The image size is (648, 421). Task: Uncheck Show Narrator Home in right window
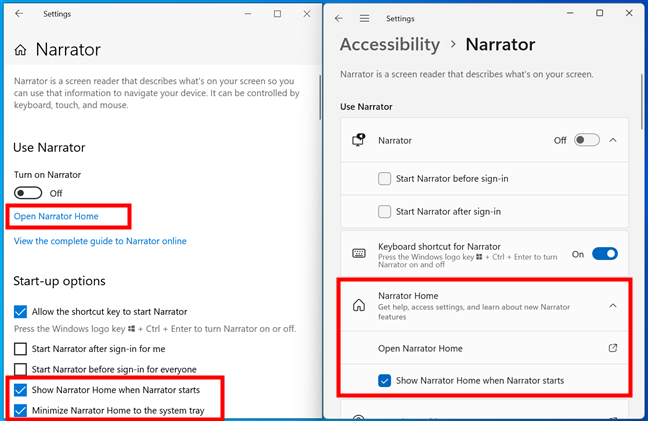coord(384,380)
